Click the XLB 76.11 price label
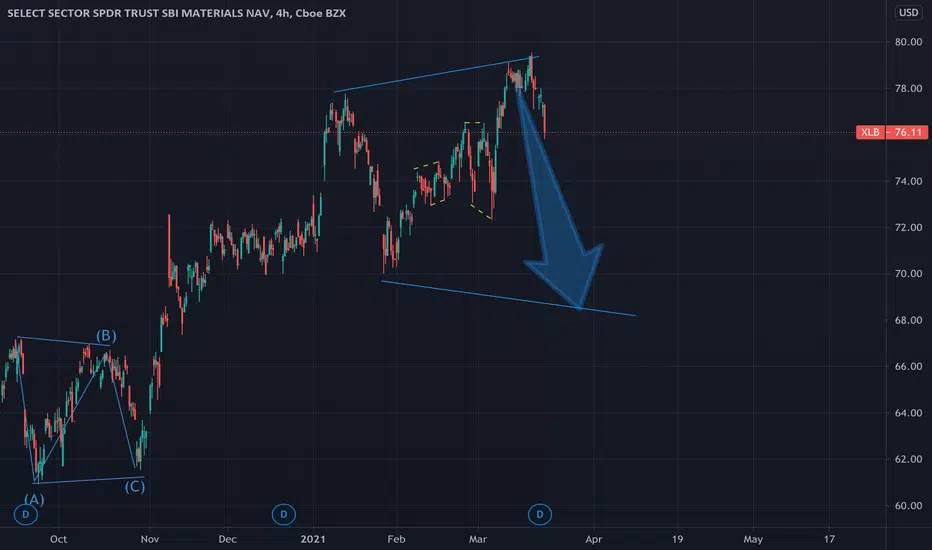Viewport: 932px width, 550px height. [892, 132]
